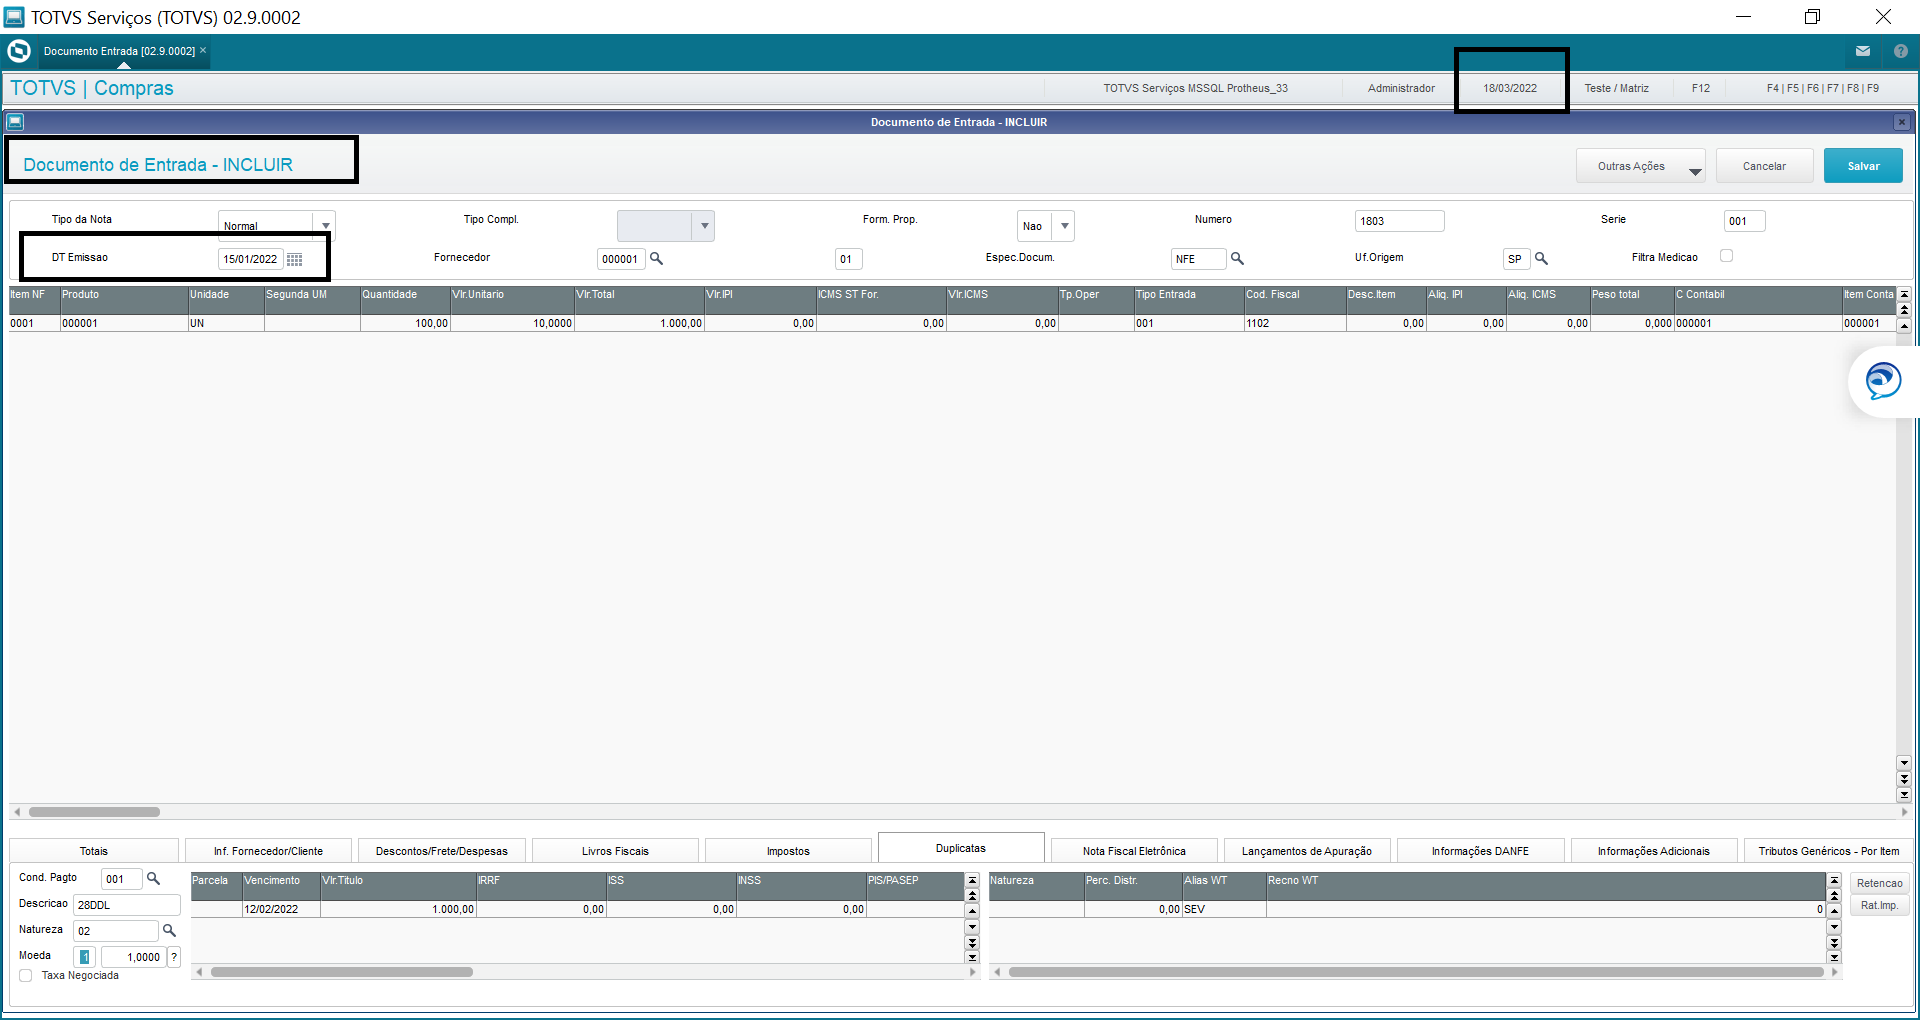Expand the Form. Prop. dropdown
This screenshot has height=1020, width=1920.
[1064, 226]
